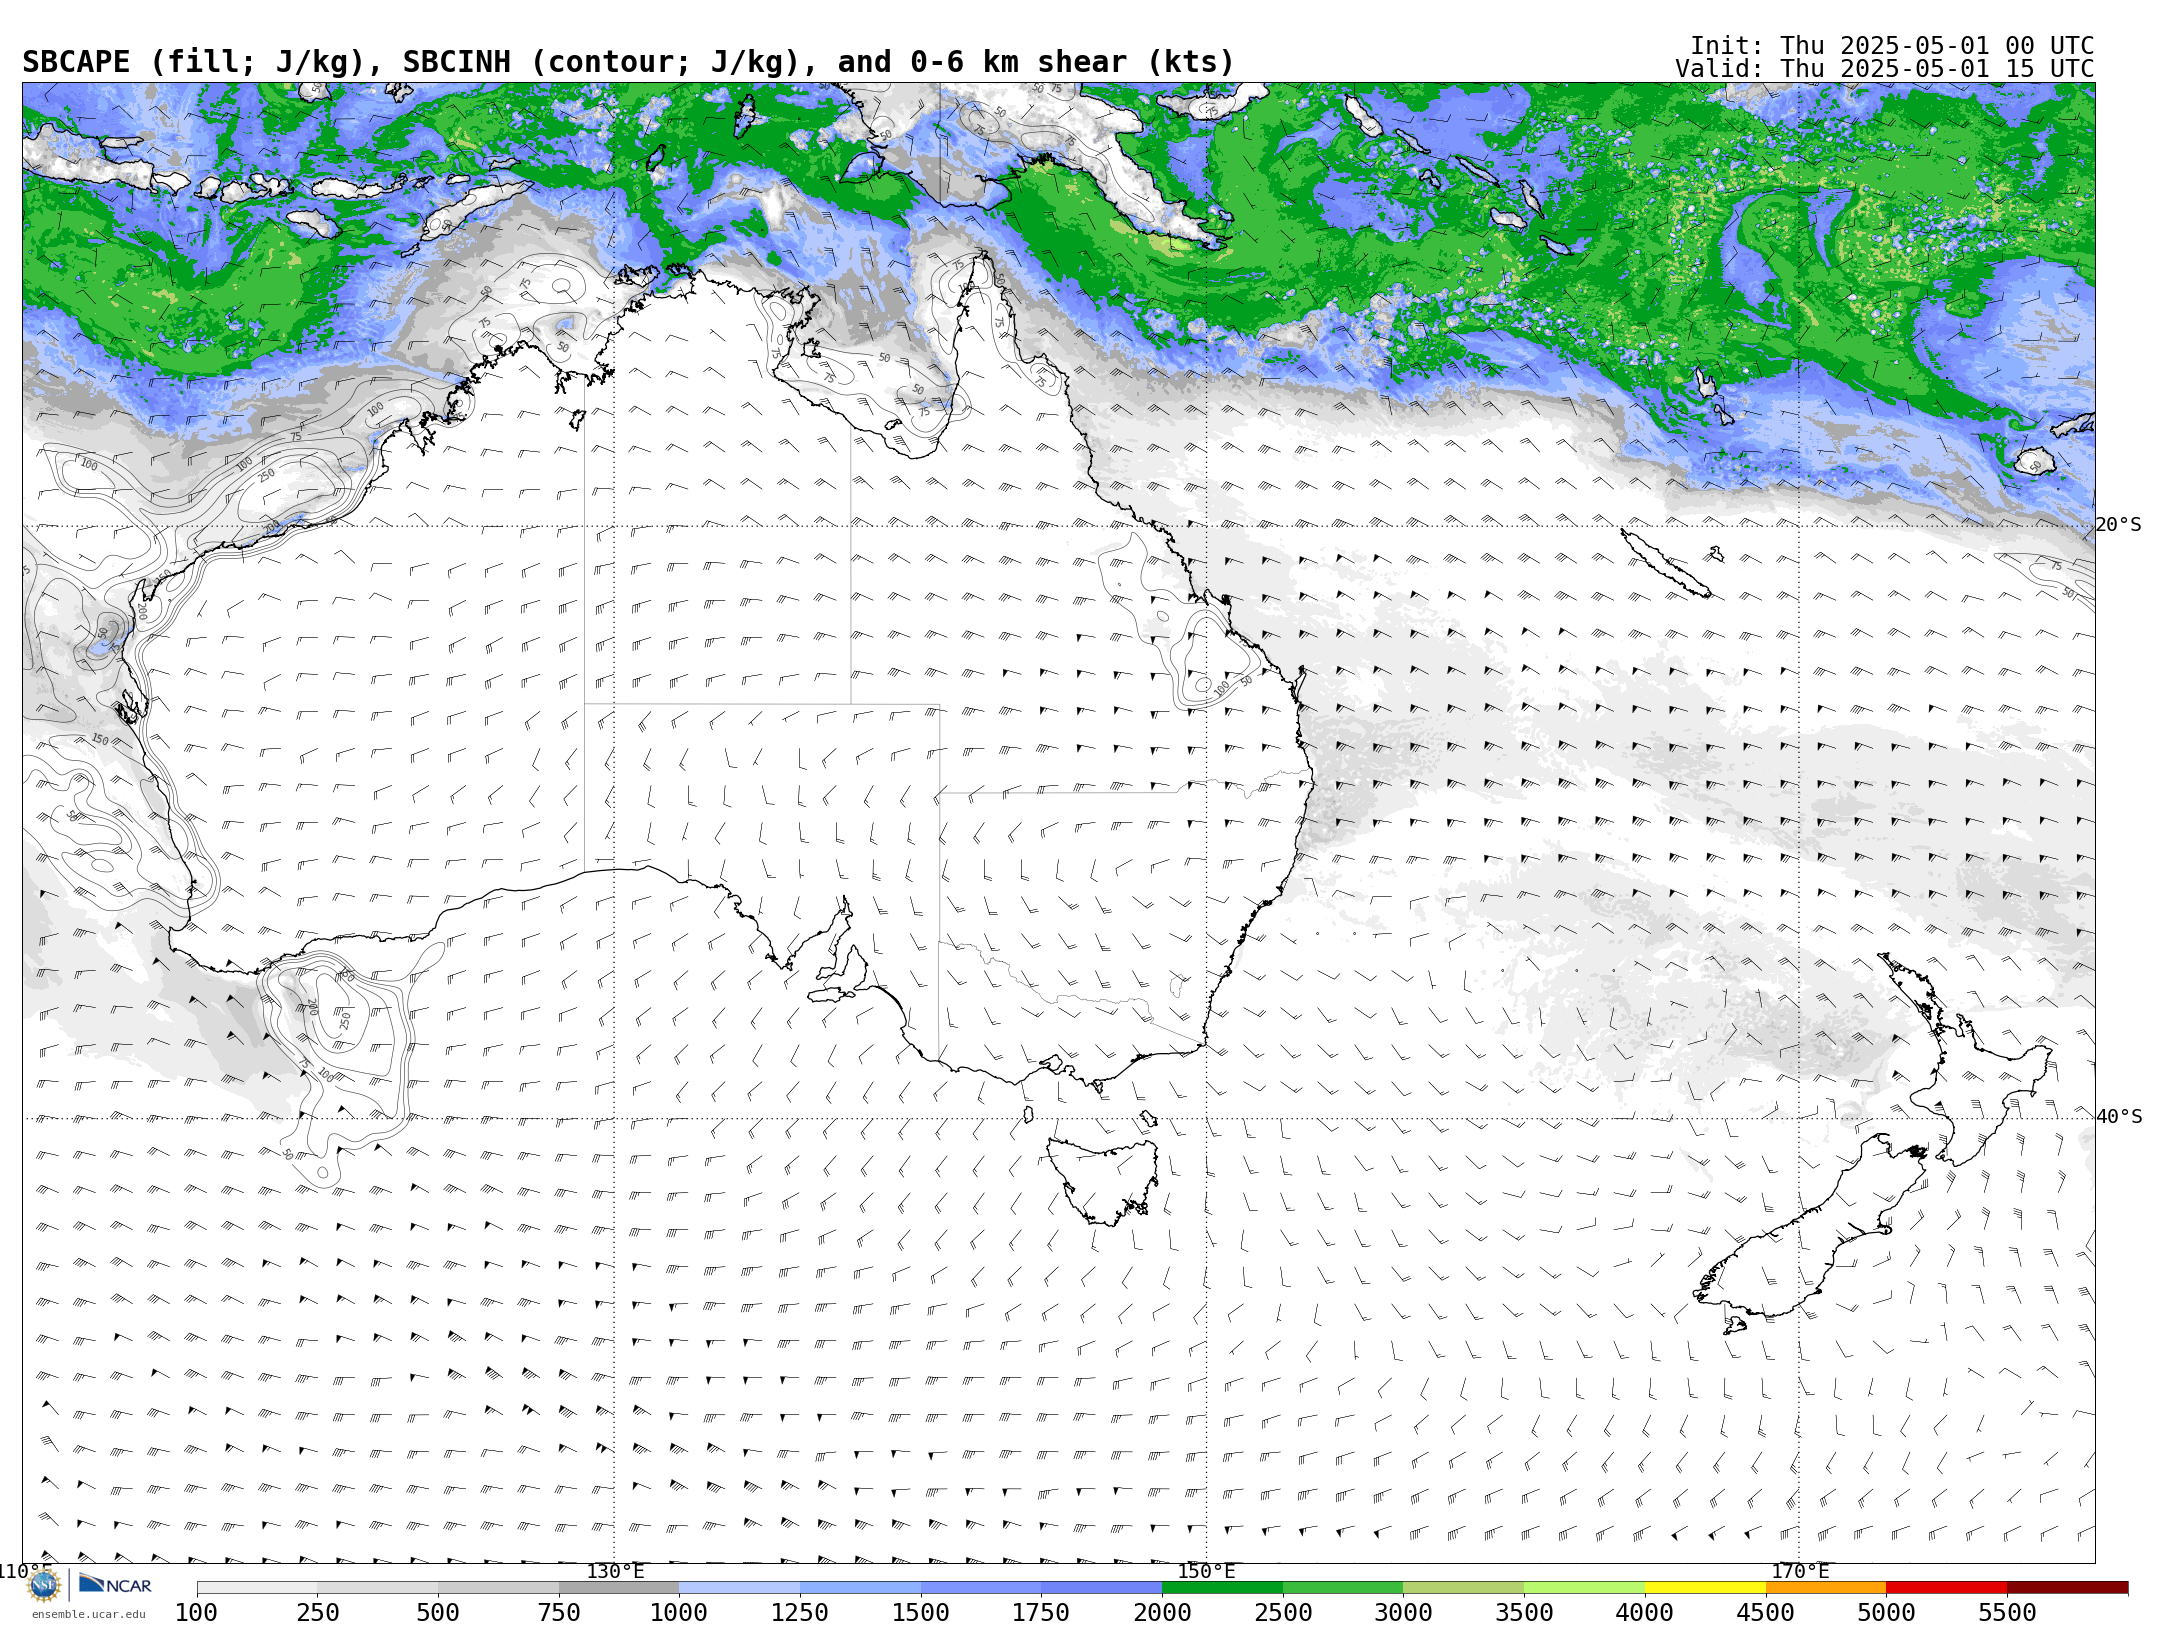This screenshot has height=1626, width=2160.
Task: Click the colorbar label 3500
Action: pyautogui.click(x=1524, y=1613)
